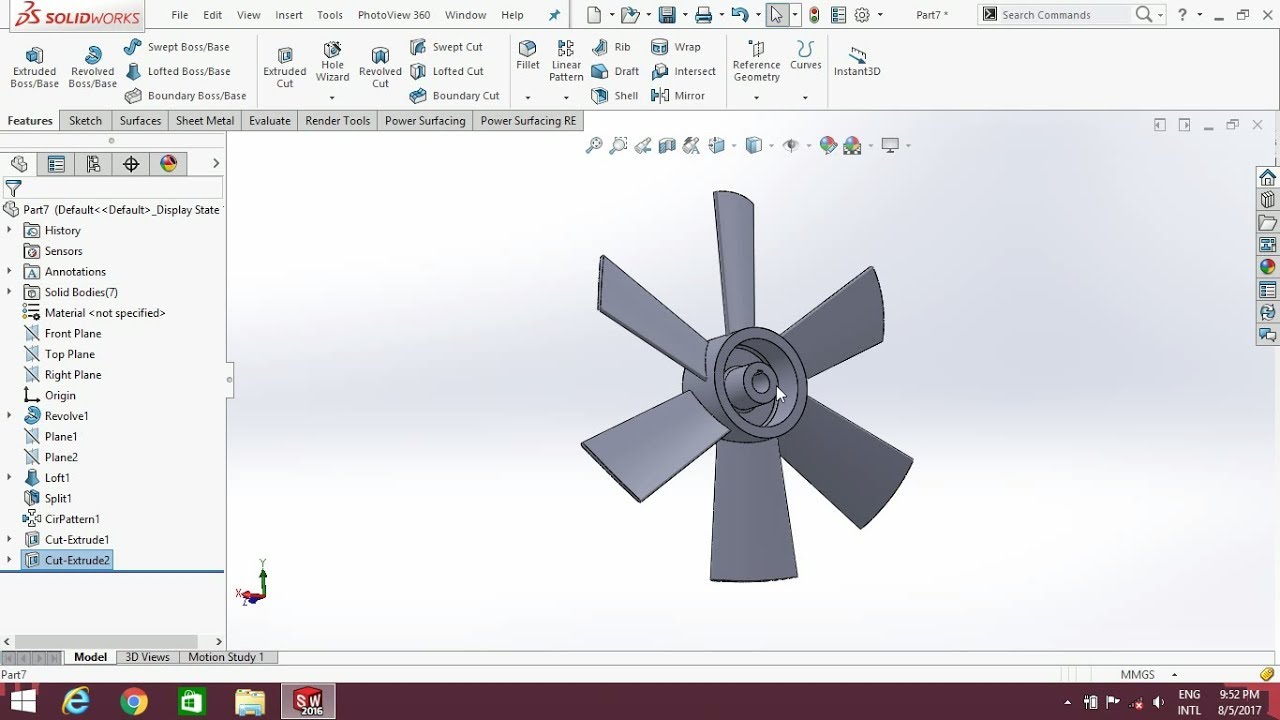Select the Revolved Boss/Base tool

[92, 66]
